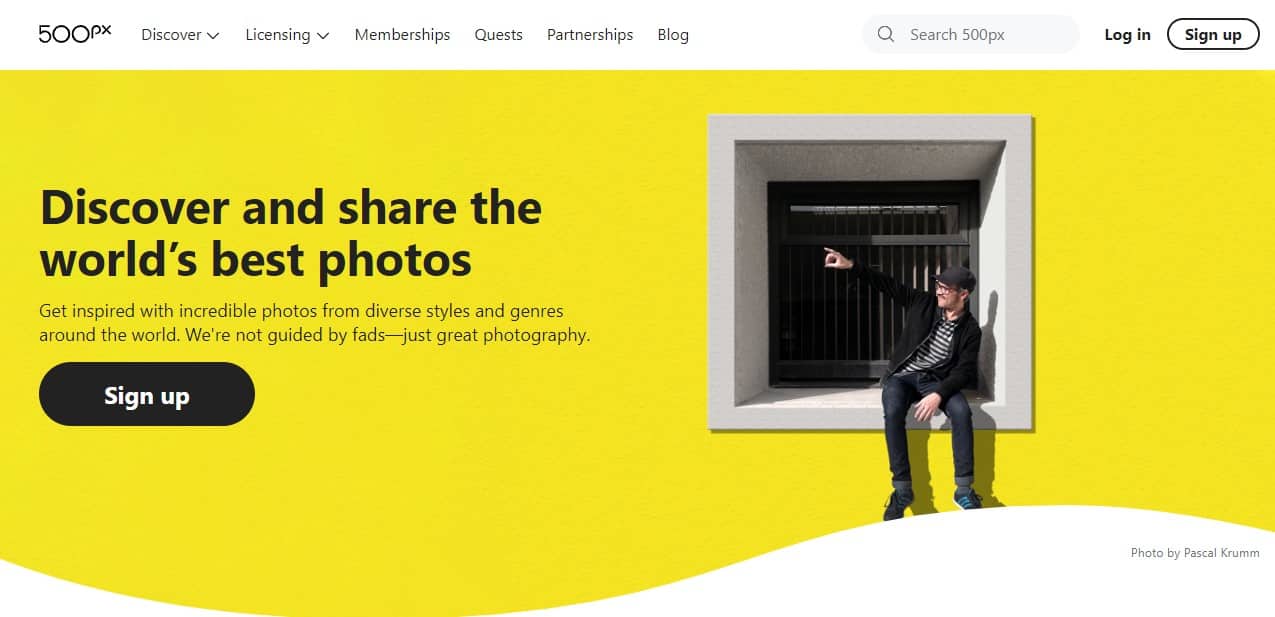Click the headline about world's best photos

290,233
